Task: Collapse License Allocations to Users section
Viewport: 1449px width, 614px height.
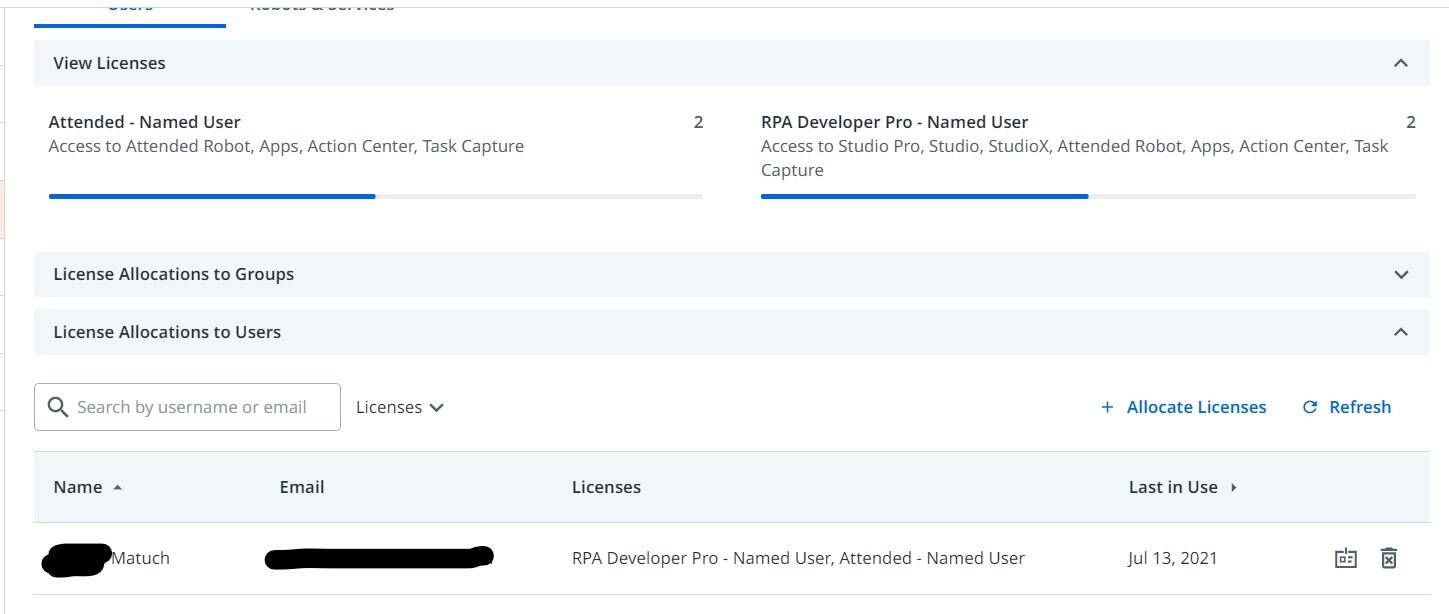Action: pos(1401,332)
